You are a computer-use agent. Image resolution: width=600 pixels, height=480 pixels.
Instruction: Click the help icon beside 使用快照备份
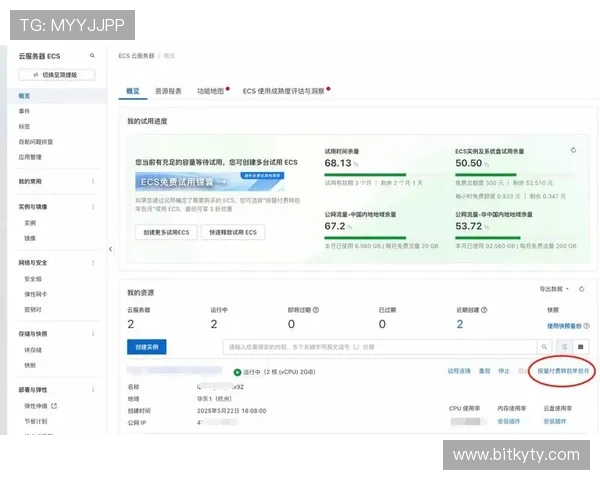tap(586, 326)
